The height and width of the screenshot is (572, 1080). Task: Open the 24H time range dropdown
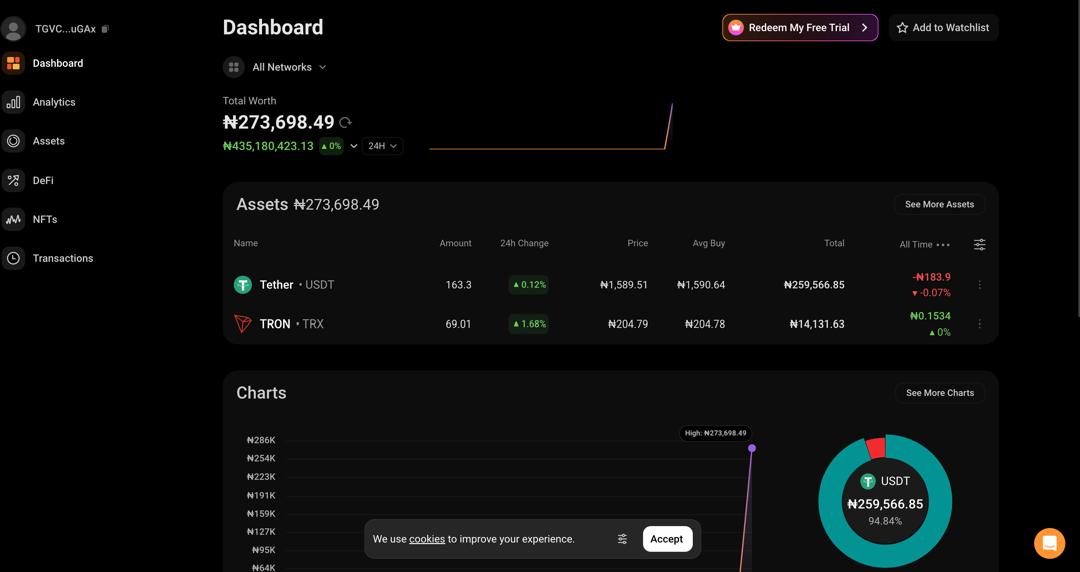pos(382,146)
